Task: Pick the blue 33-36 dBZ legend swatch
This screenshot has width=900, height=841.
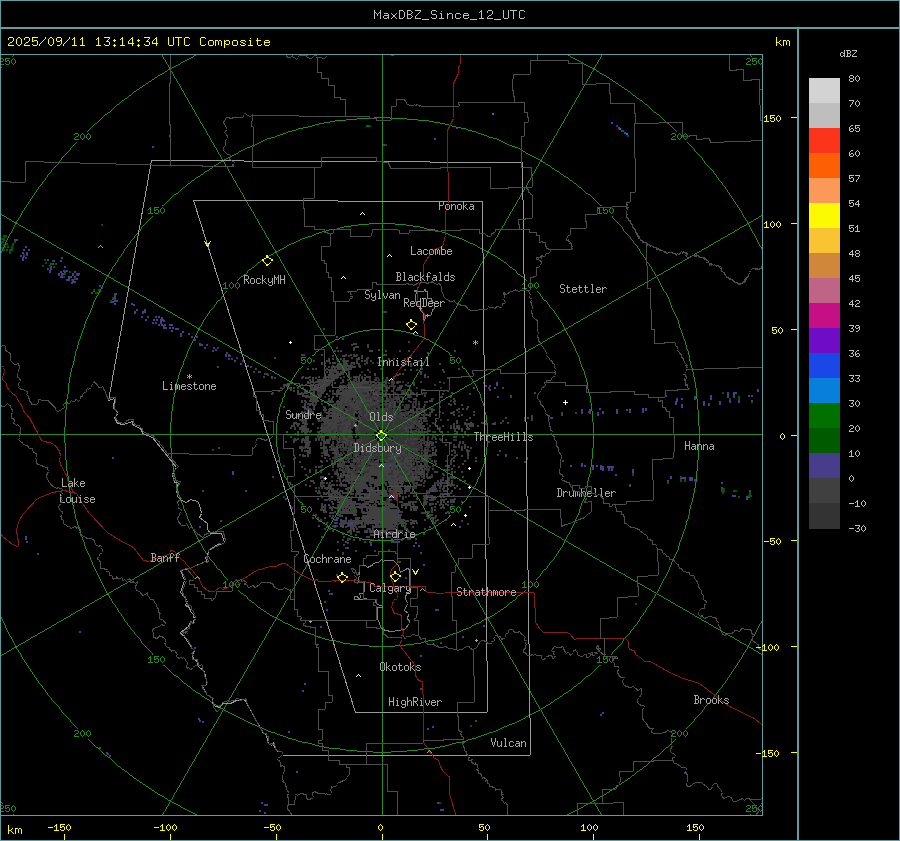Action: click(x=824, y=365)
